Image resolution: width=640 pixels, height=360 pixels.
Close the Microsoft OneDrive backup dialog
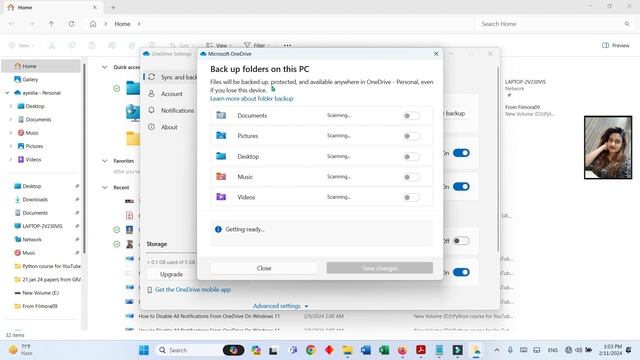point(436,53)
